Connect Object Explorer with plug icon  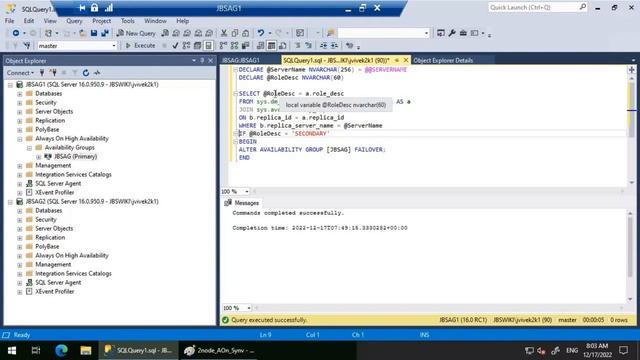click(42, 73)
